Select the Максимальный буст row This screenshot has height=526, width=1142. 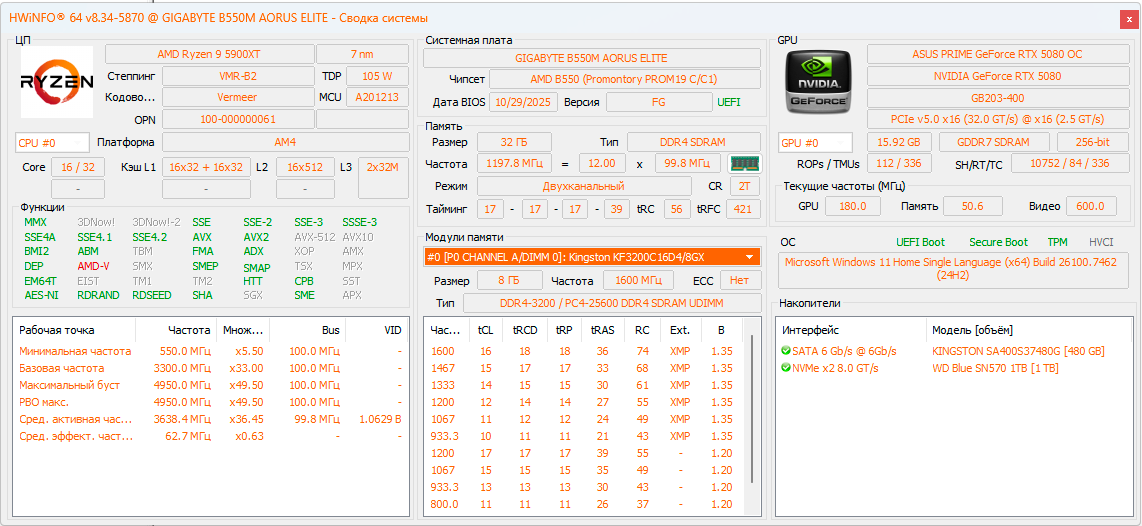pyautogui.click(x=211, y=385)
